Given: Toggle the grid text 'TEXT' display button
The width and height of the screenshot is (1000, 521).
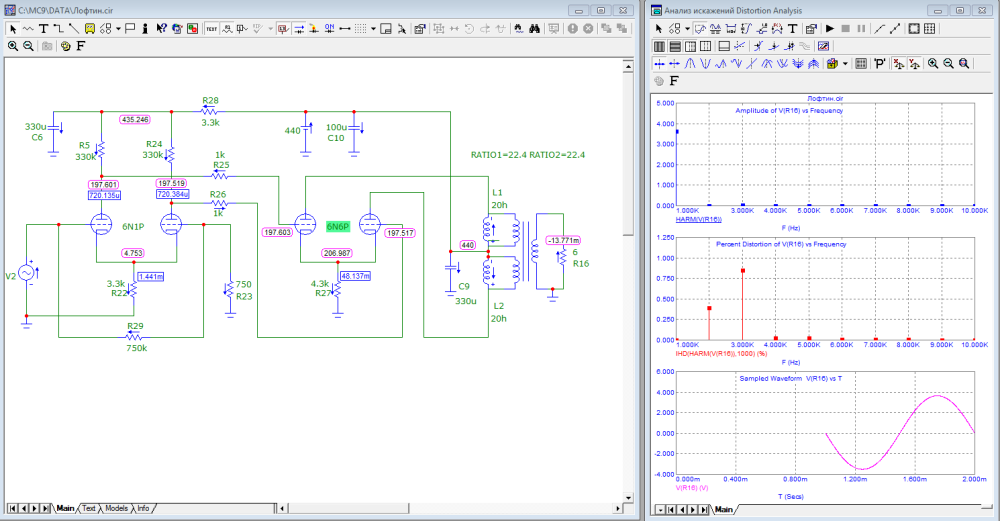Looking at the screenshot, I should [212, 29].
